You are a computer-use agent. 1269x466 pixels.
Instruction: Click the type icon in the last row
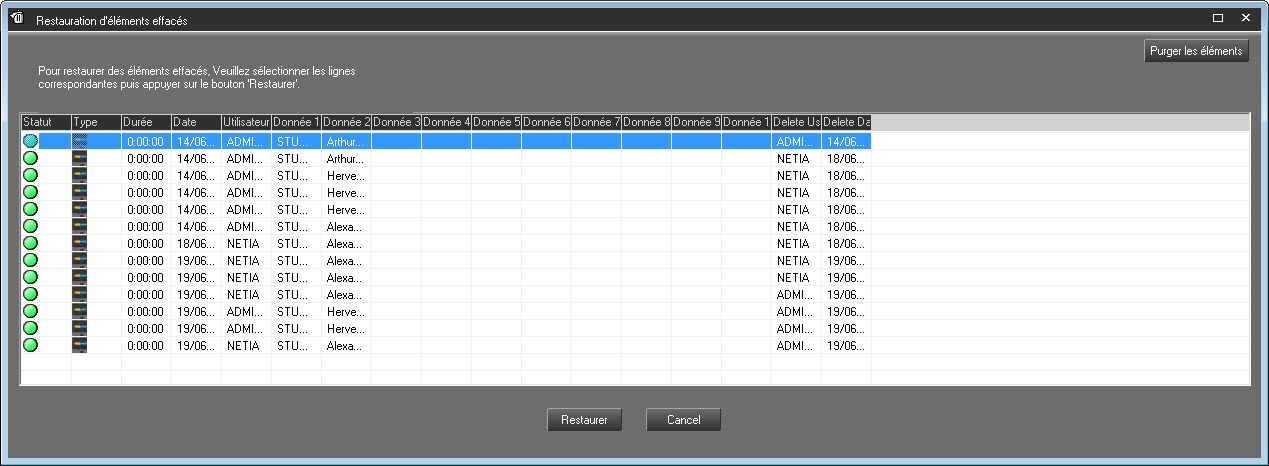point(80,345)
